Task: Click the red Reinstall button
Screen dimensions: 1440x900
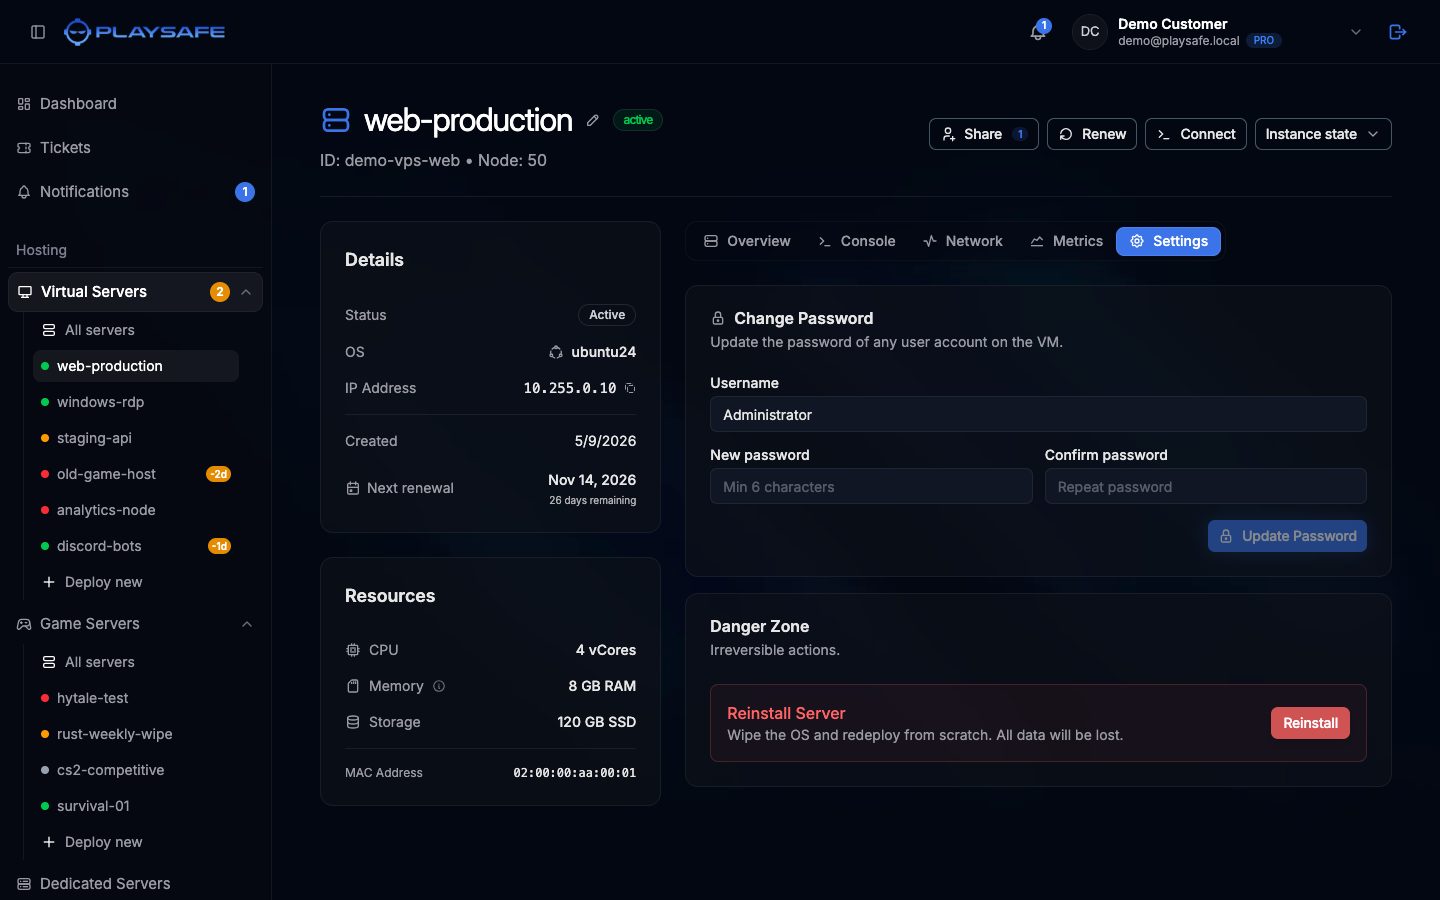Action: pos(1310,723)
